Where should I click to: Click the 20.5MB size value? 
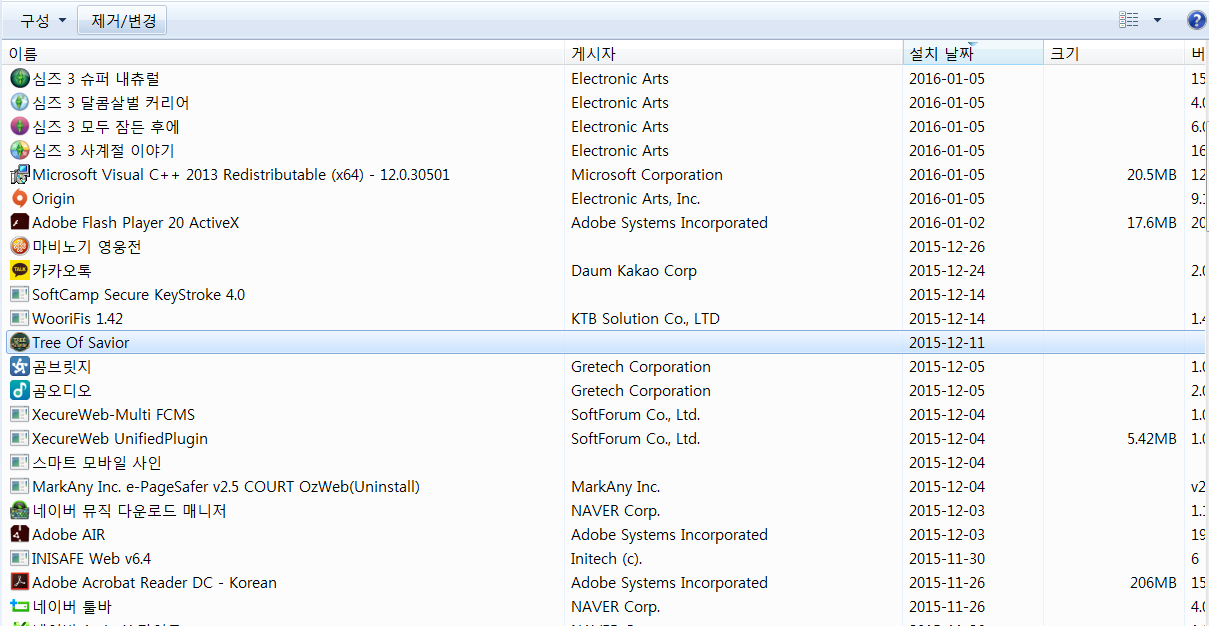1152,174
